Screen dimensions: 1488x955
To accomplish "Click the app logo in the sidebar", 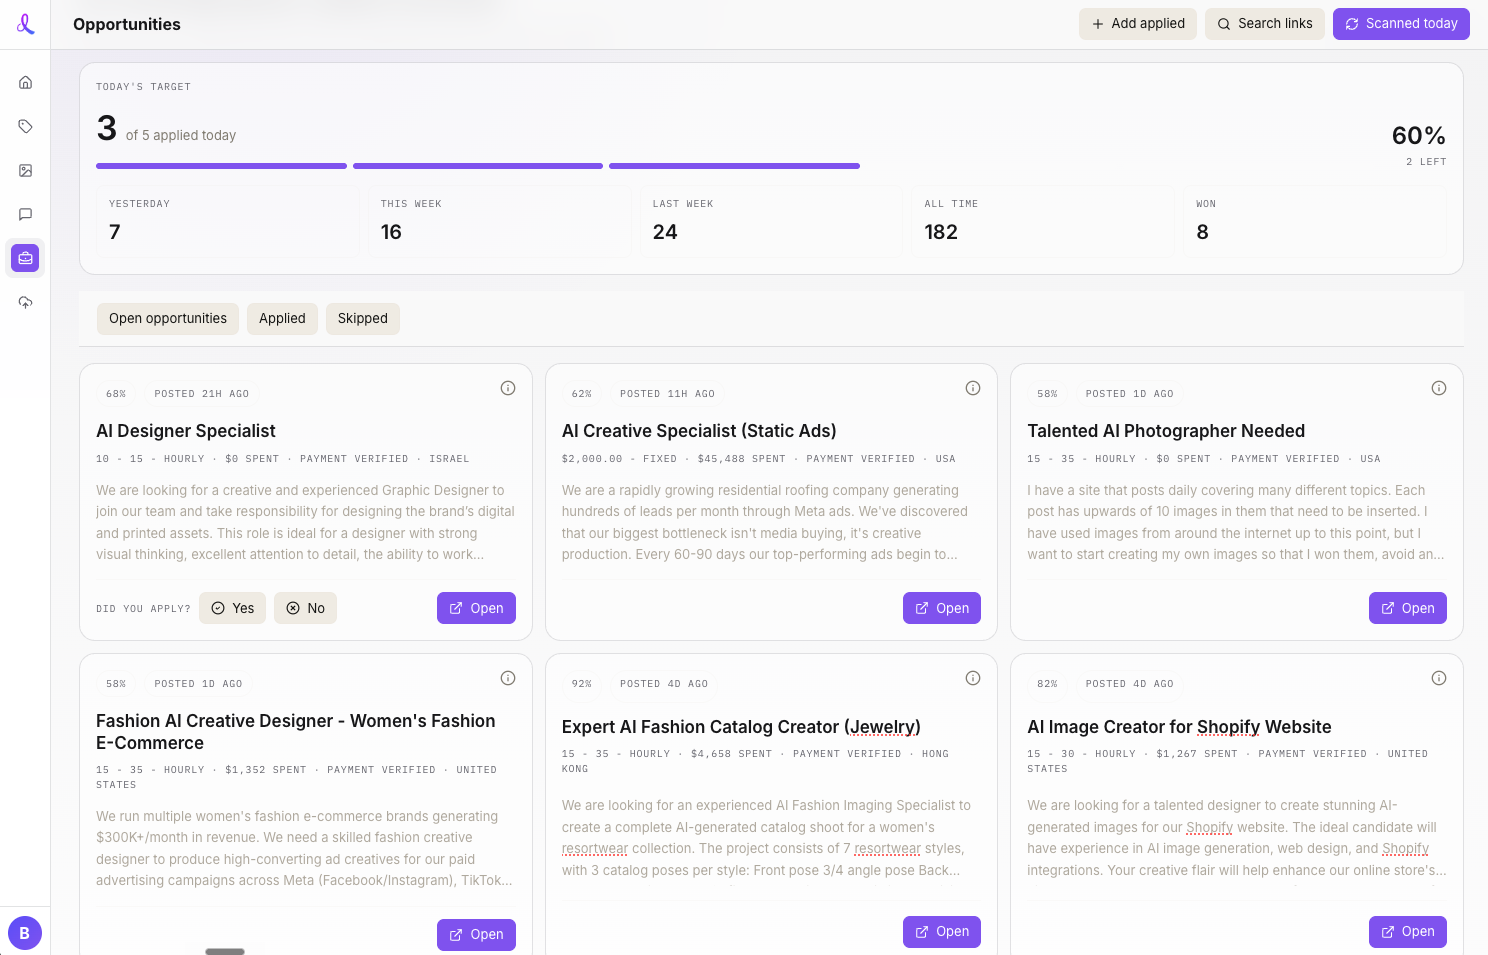I will click(25, 24).
